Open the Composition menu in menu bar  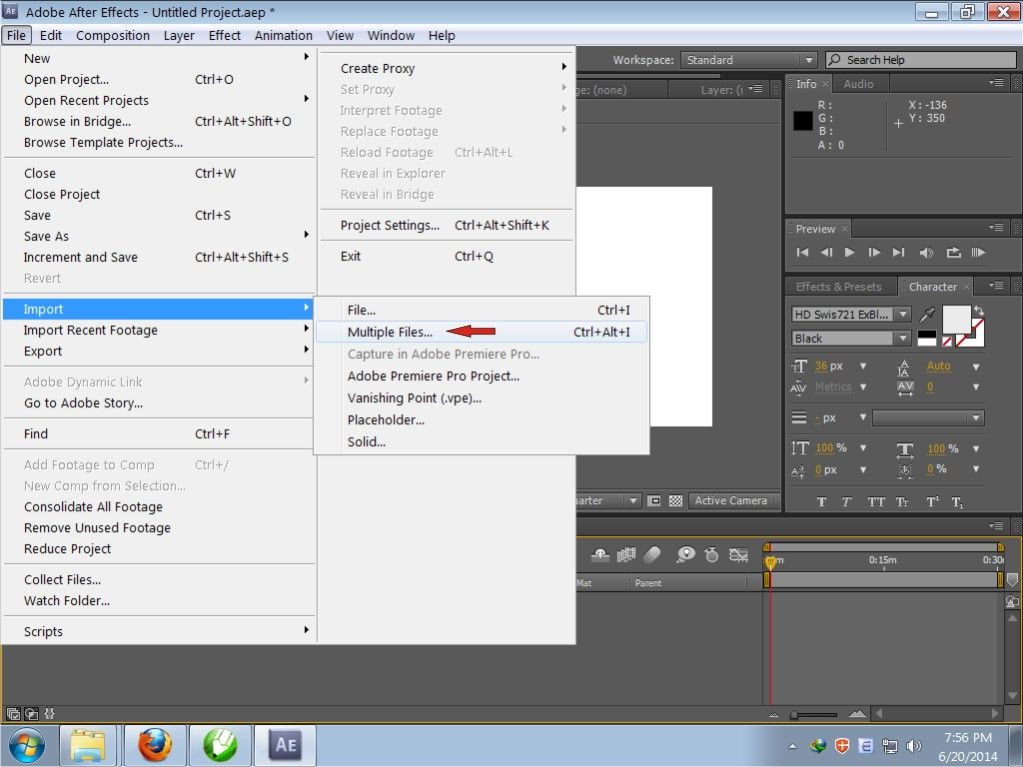click(x=113, y=35)
